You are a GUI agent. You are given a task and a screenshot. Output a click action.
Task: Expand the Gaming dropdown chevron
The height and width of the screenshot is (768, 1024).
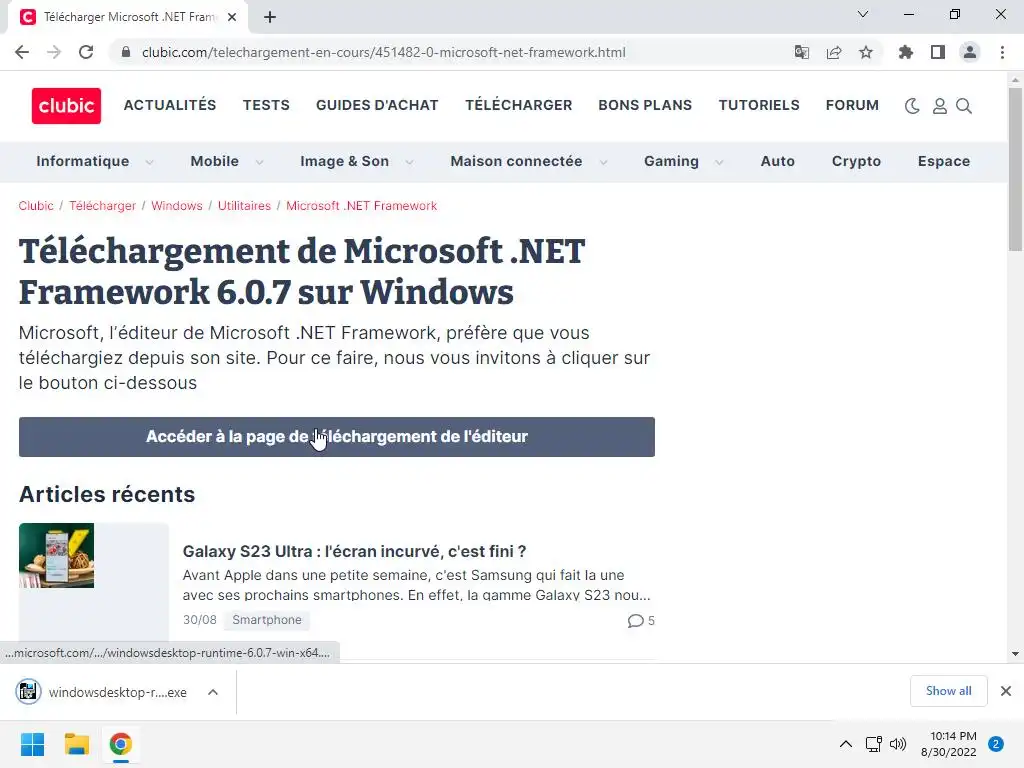(719, 162)
